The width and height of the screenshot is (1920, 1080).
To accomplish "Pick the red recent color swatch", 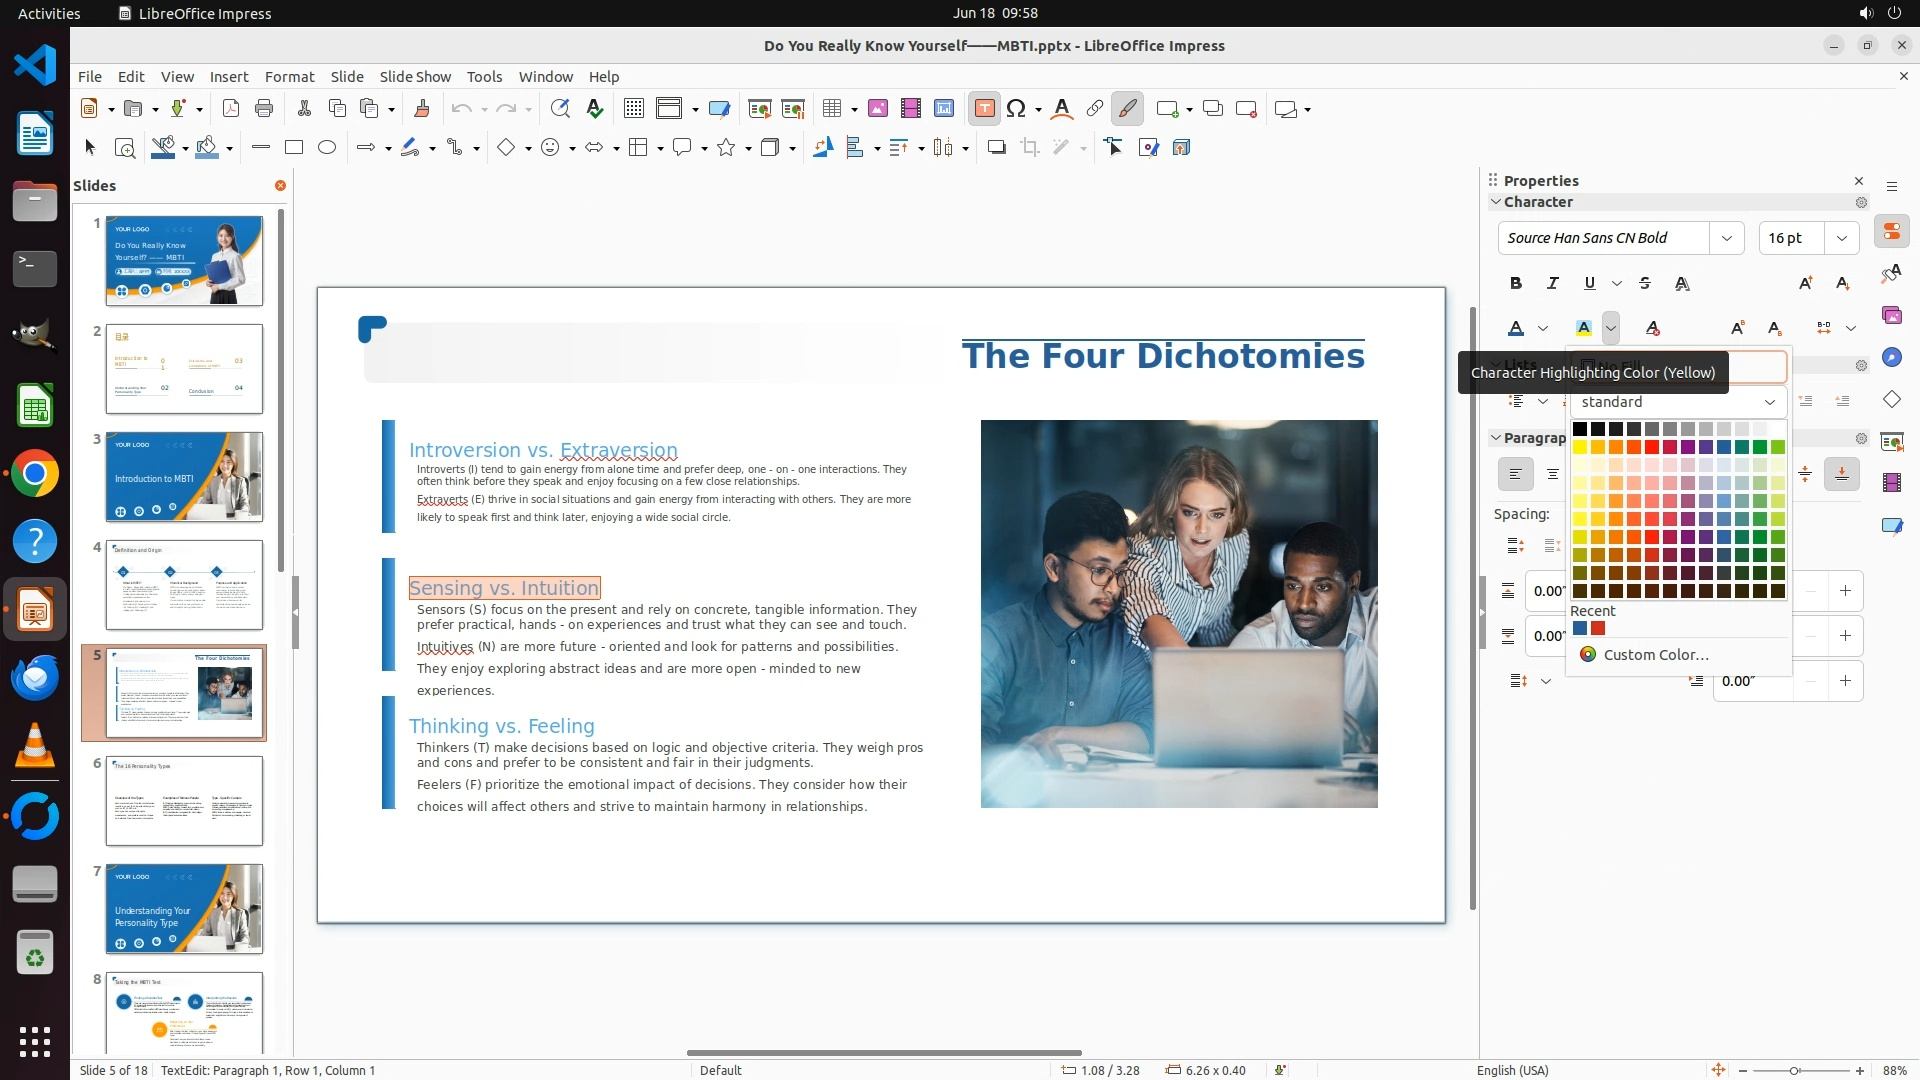I will pos(1598,629).
